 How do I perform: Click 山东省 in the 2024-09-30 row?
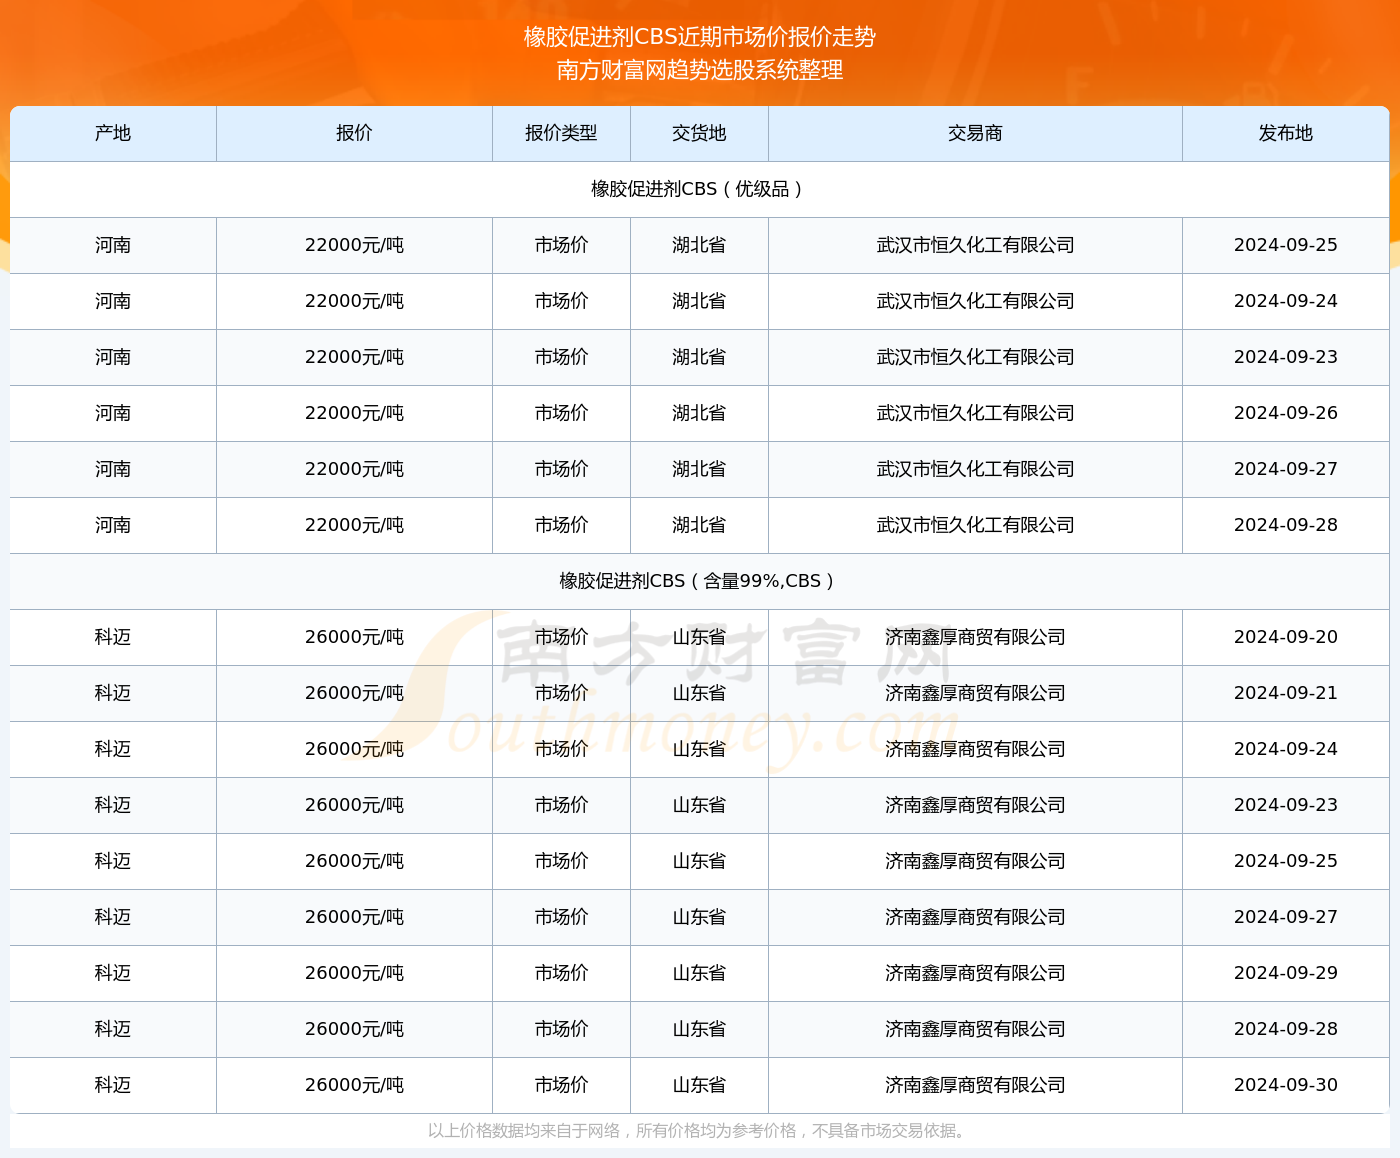tap(699, 1085)
